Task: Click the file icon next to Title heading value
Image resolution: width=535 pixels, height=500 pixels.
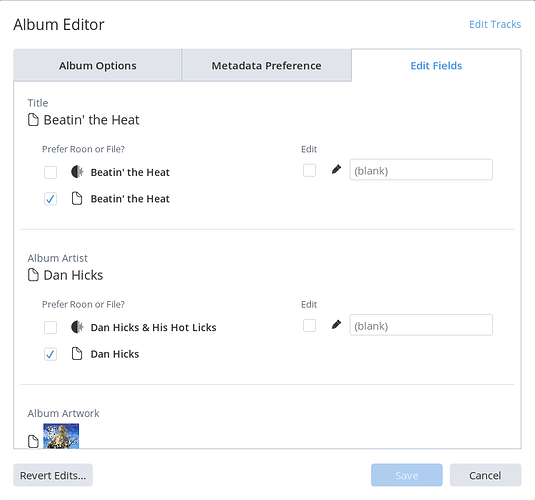Action: click(33, 120)
